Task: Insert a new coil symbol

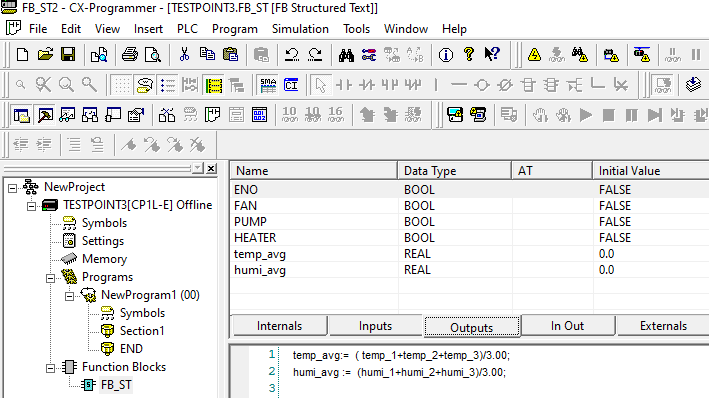Action: (x=482, y=85)
